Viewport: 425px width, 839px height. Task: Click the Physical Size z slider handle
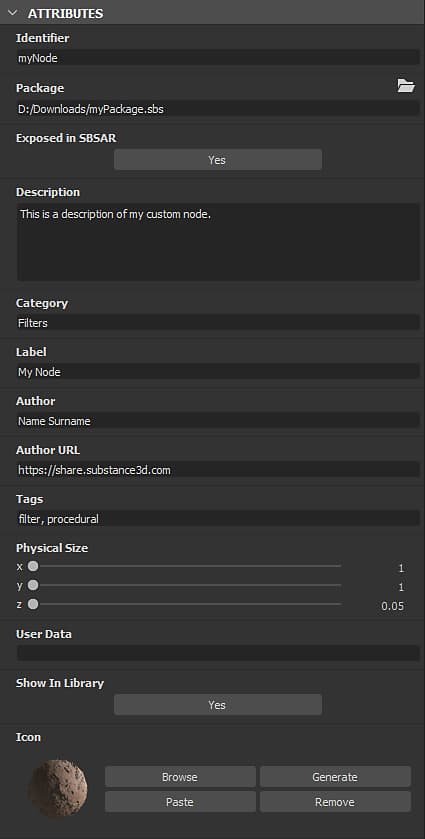[x=33, y=604]
